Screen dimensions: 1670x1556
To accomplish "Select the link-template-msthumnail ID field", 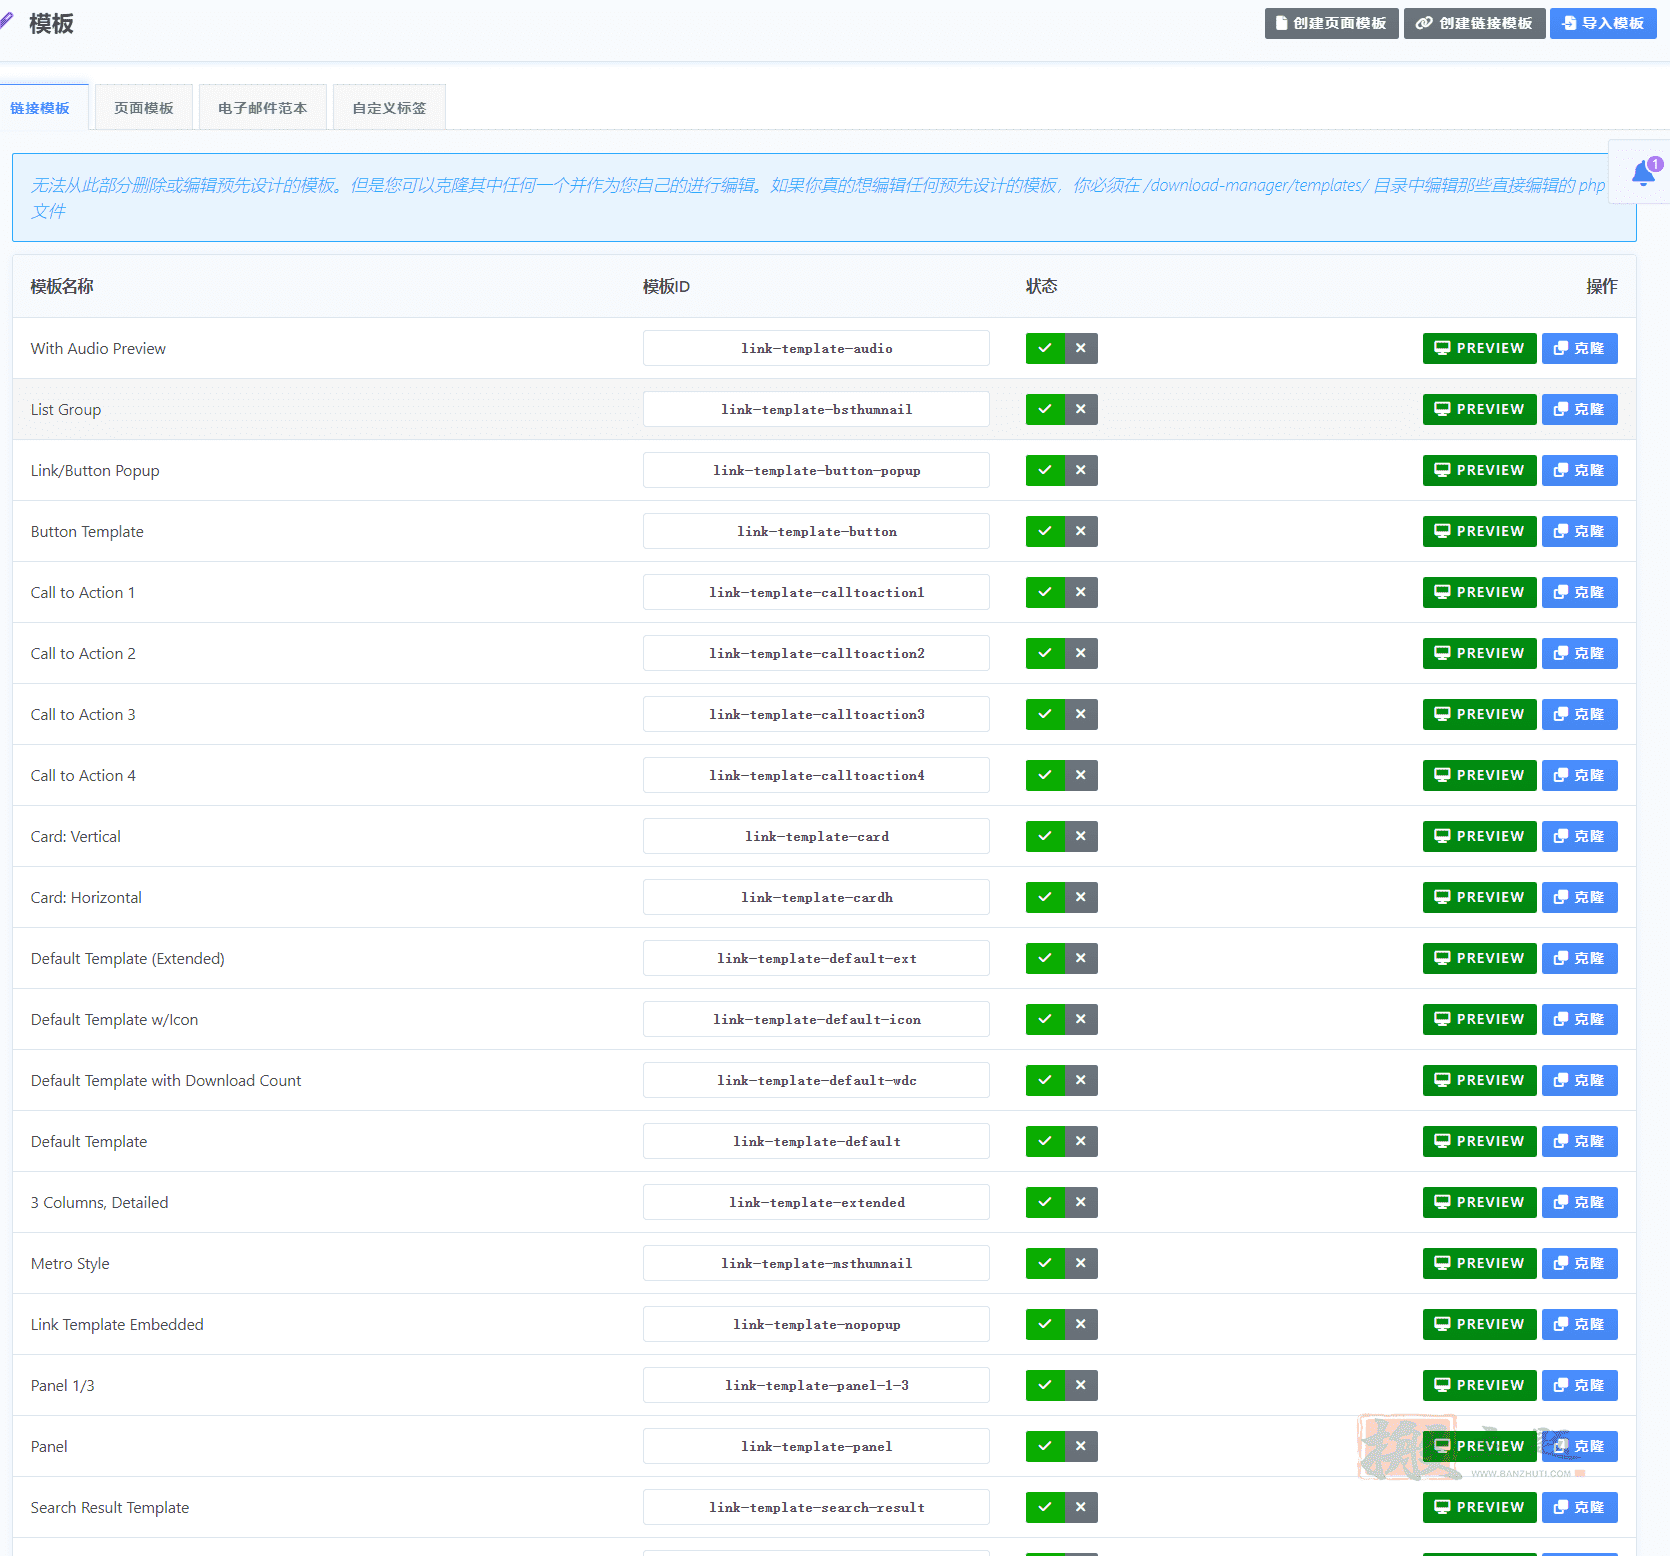I will (816, 1263).
